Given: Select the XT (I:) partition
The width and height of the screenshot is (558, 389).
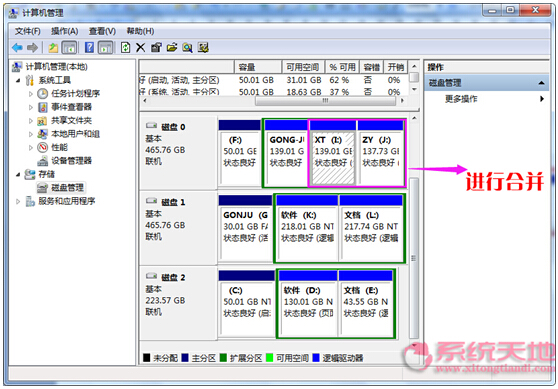Looking at the screenshot, I should coord(333,152).
